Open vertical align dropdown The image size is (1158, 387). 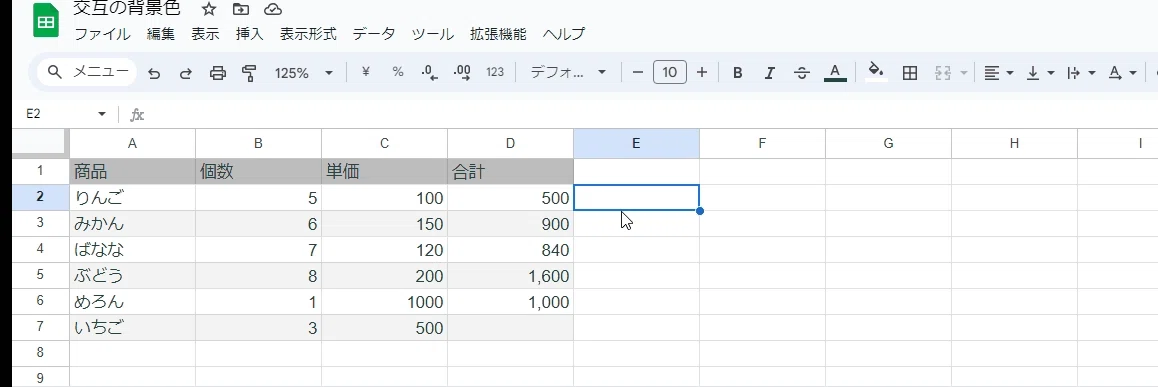[x=1041, y=72]
